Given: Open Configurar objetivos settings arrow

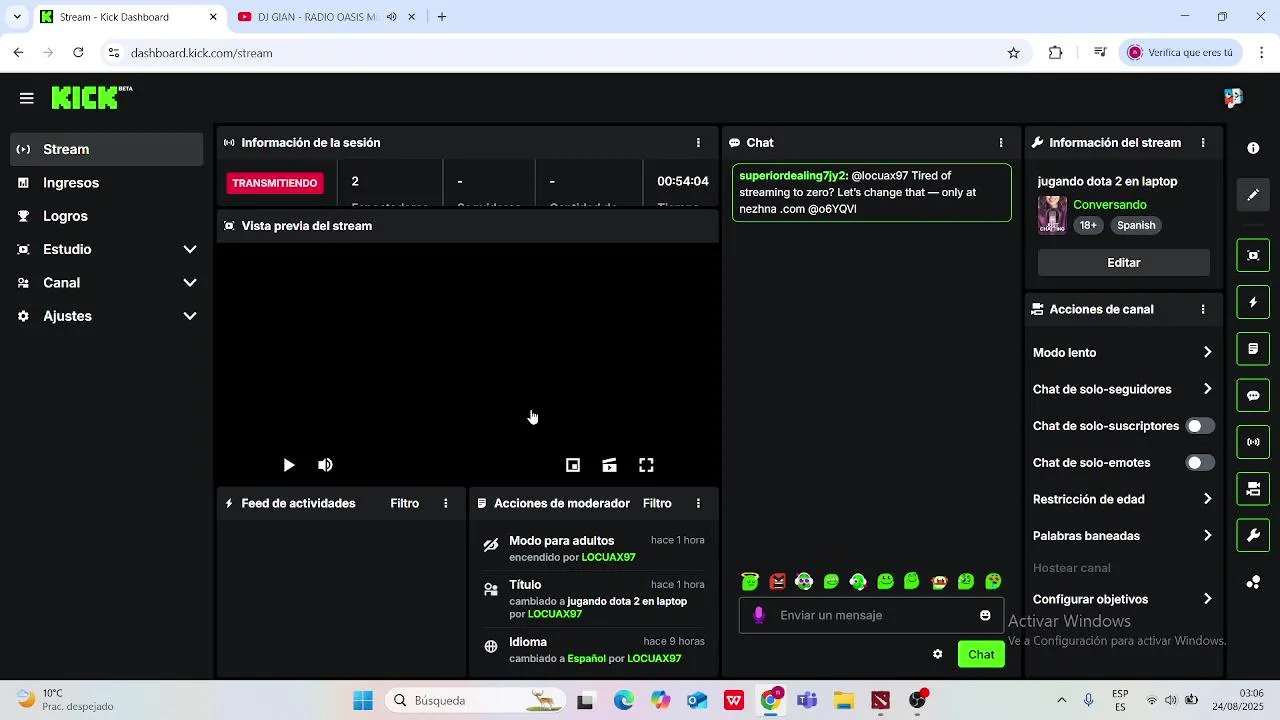Looking at the screenshot, I should coord(1207,599).
